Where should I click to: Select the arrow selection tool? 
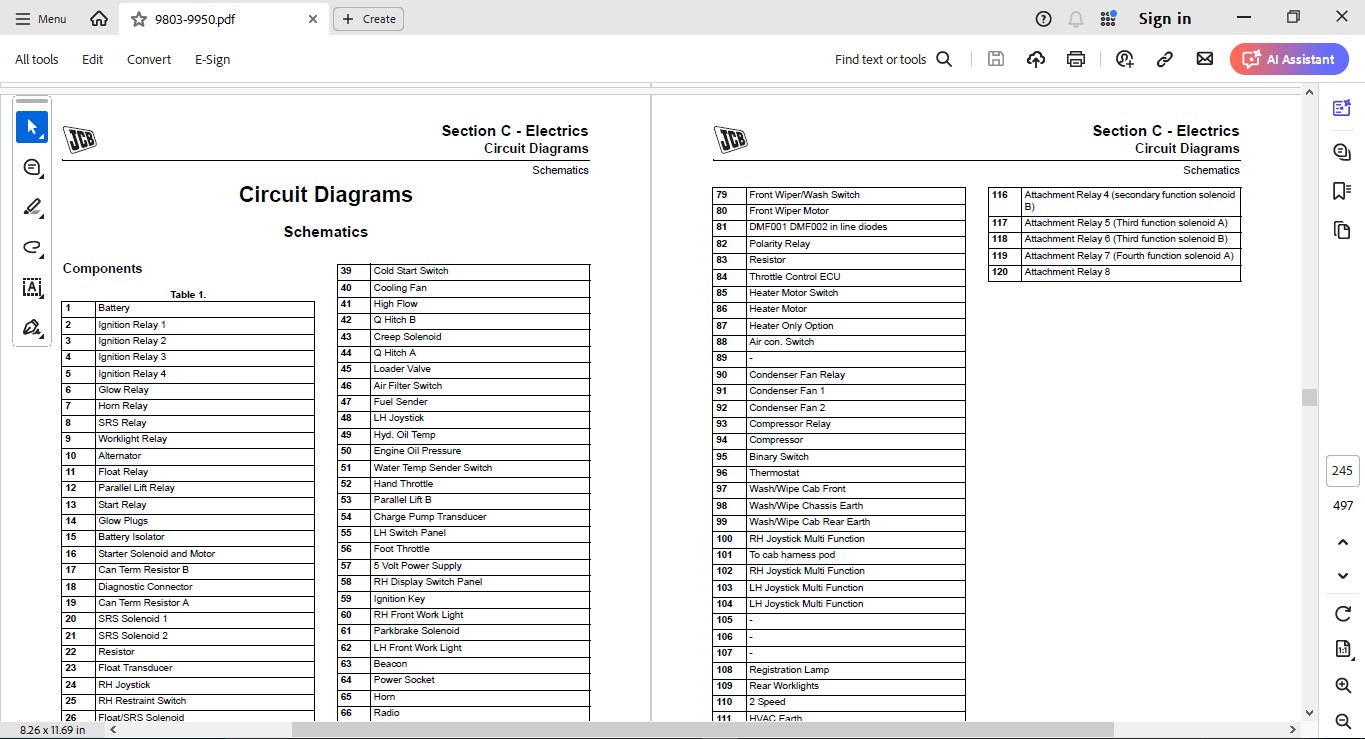32,127
